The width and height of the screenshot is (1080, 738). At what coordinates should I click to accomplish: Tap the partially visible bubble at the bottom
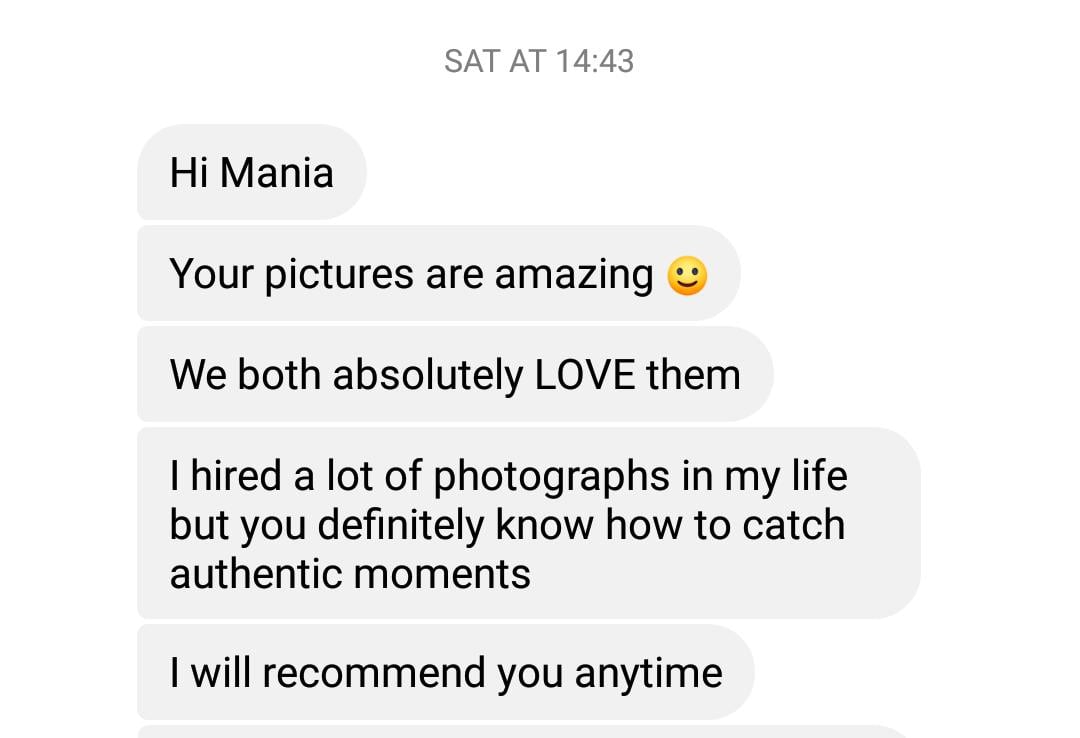click(520, 731)
